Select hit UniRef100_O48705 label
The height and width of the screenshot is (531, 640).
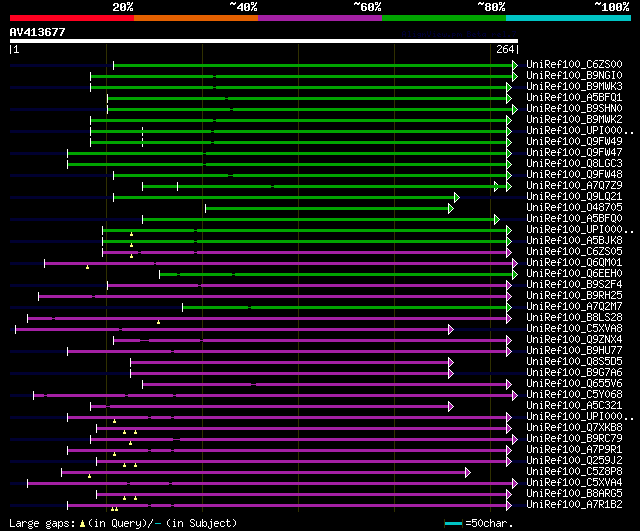[x=574, y=208]
